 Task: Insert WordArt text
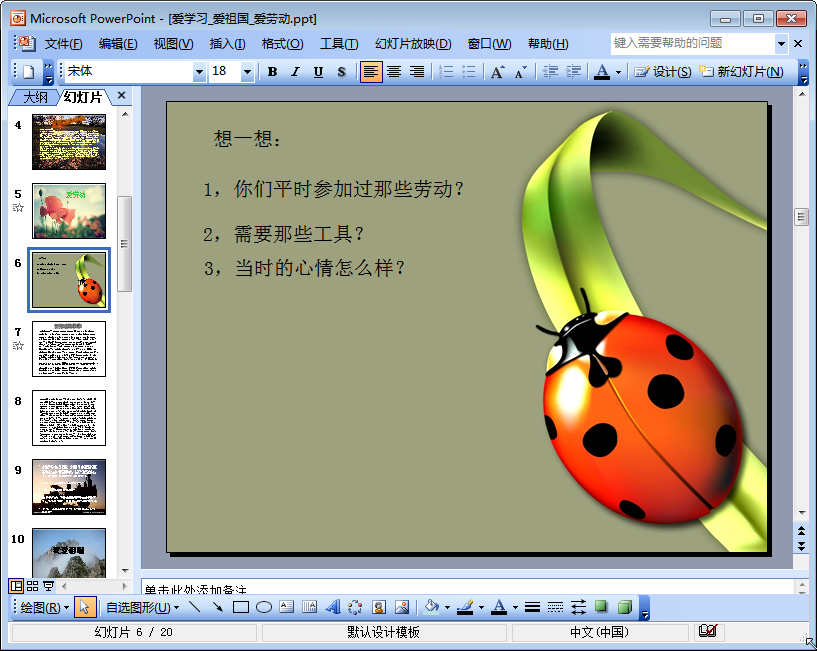[x=333, y=607]
